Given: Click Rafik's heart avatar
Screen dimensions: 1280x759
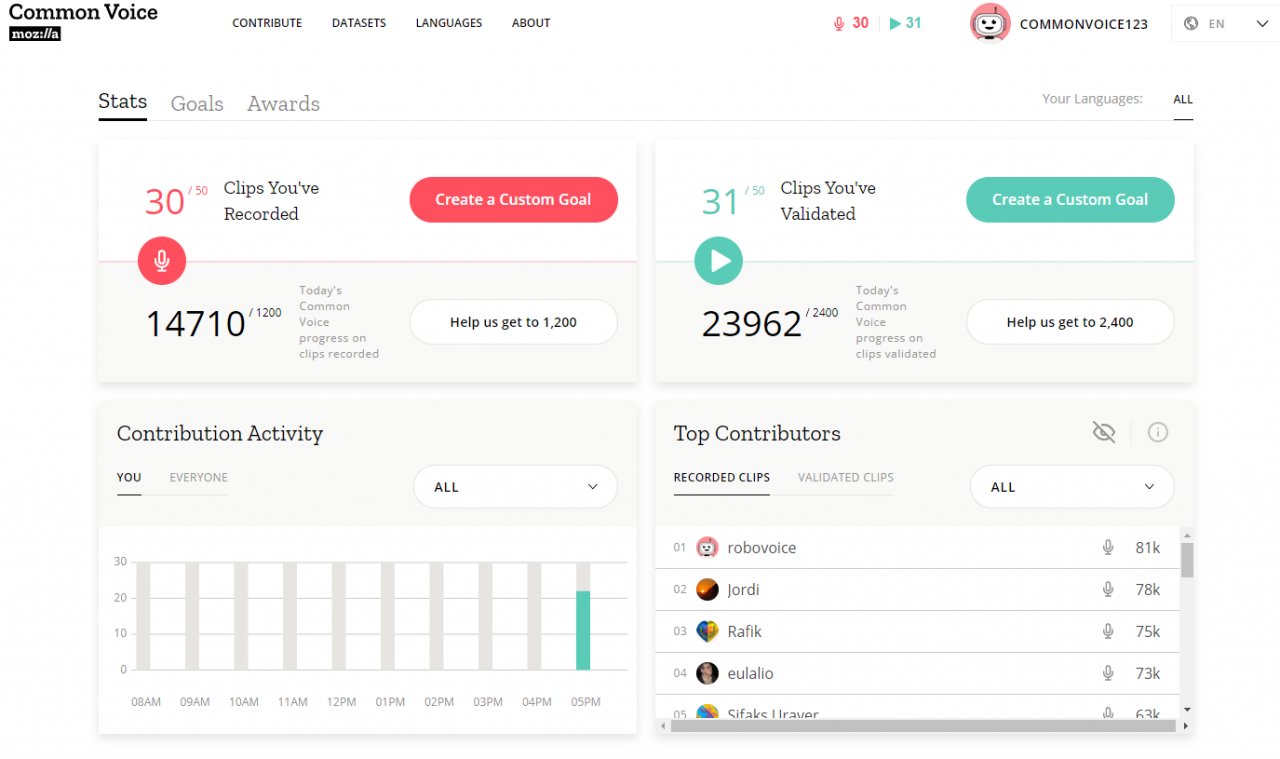Looking at the screenshot, I should pos(707,631).
